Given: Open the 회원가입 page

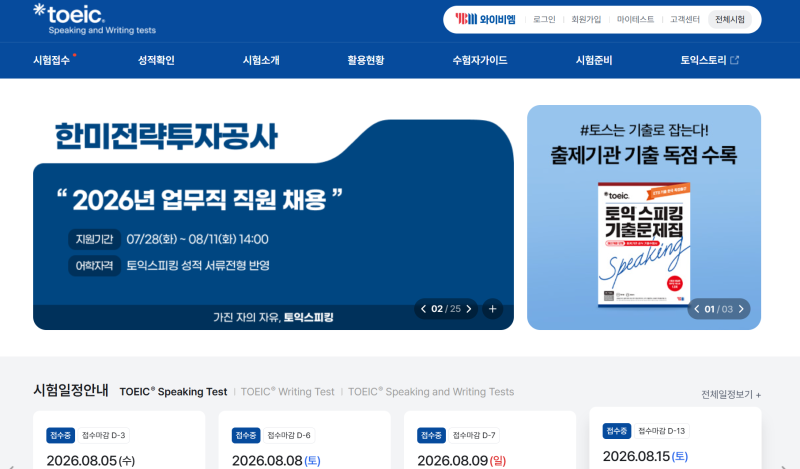Looking at the screenshot, I should 586,19.
